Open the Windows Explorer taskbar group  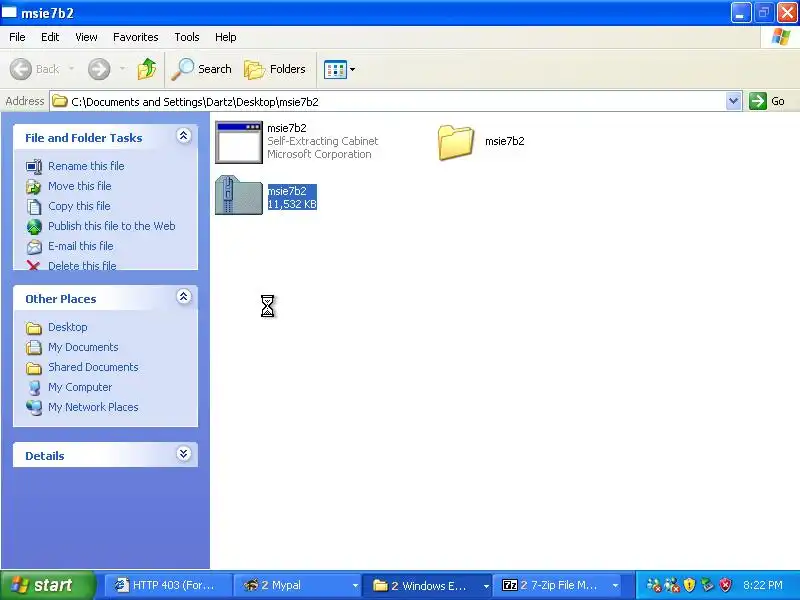427,585
